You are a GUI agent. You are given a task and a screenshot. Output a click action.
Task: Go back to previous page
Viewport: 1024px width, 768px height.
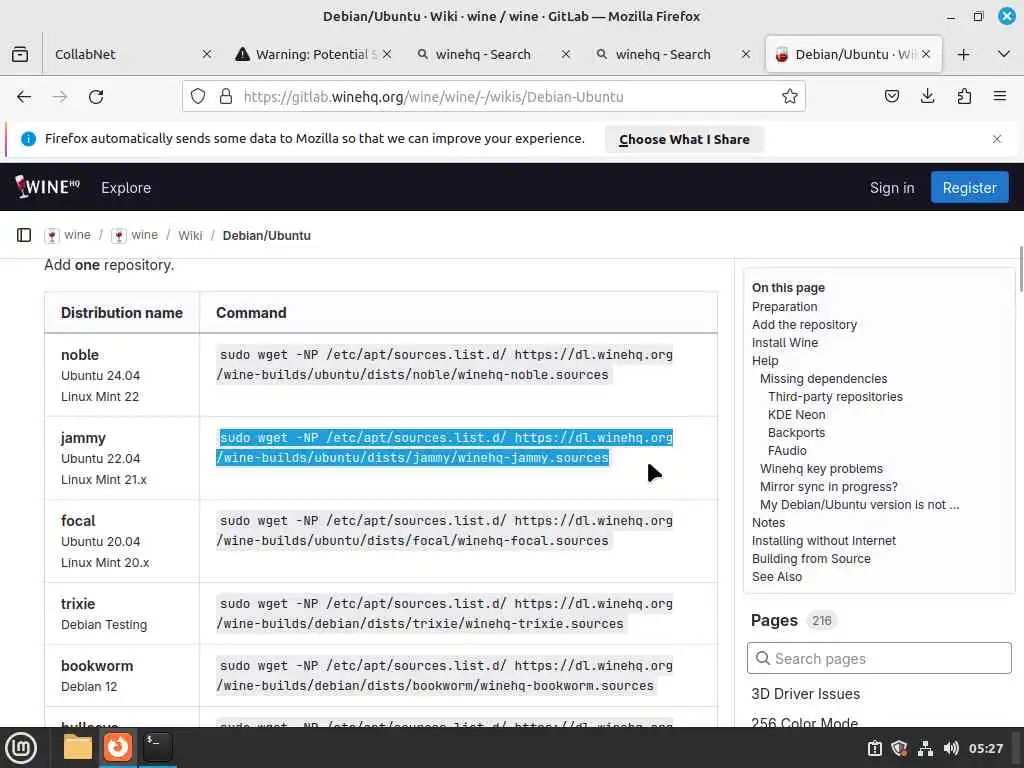click(x=24, y=97)
